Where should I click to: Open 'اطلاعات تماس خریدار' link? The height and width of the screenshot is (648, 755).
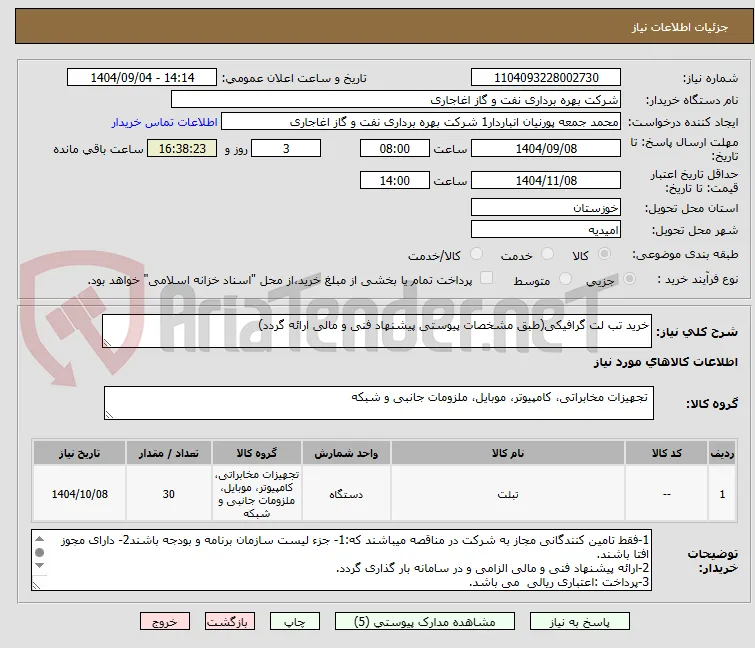pyautogui.click(x=164, y=122)
